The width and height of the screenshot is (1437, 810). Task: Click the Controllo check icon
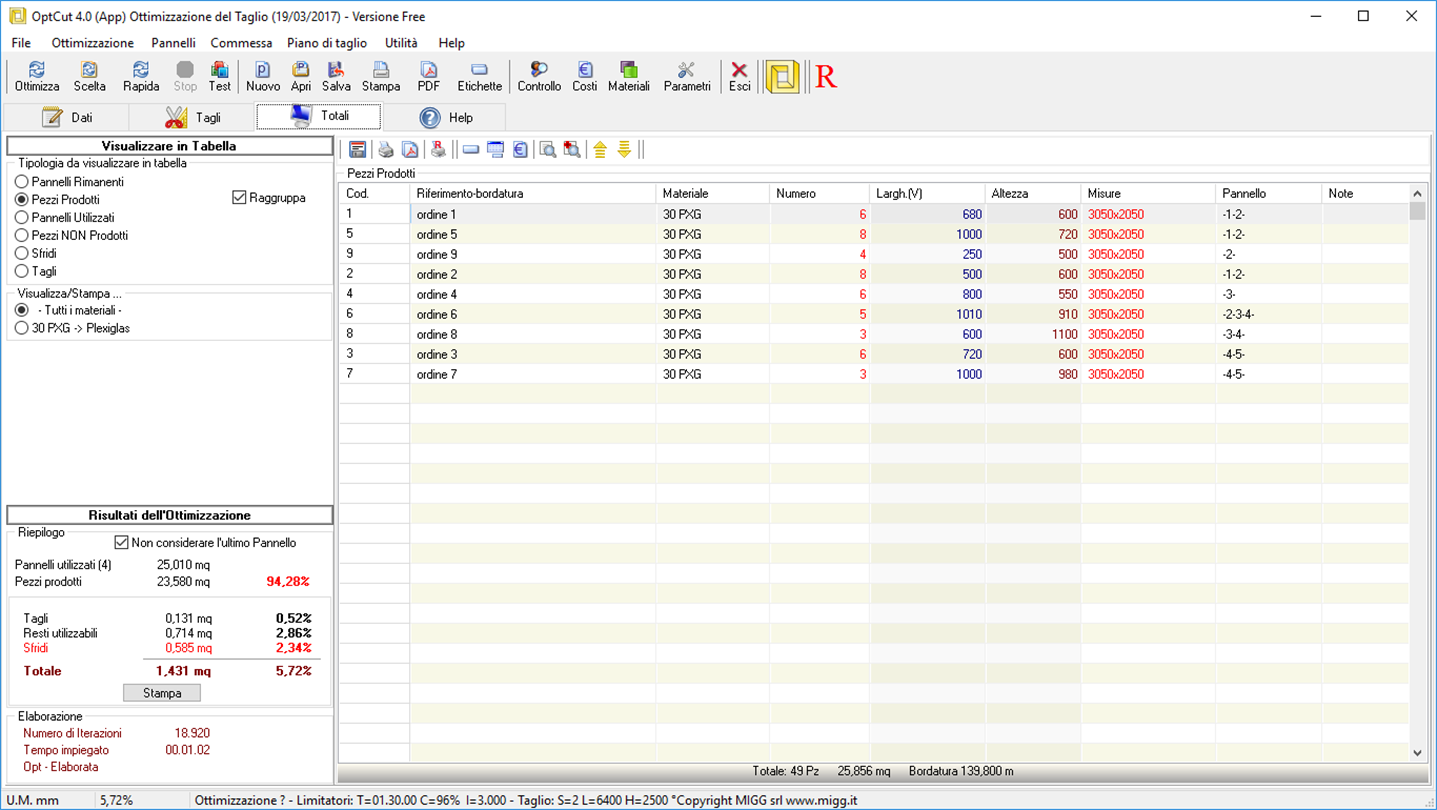point(539,76)
